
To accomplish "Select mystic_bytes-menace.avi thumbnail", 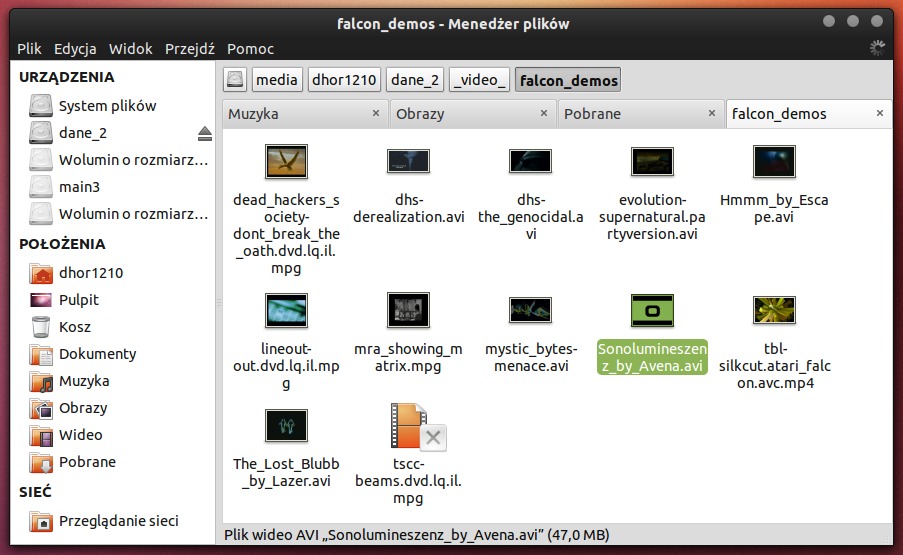I will coord(530,310).
